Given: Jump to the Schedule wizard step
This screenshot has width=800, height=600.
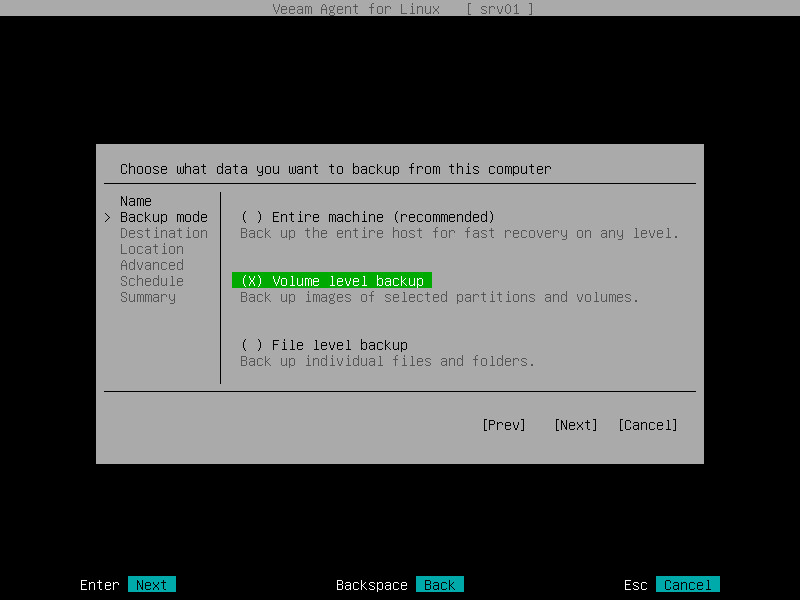Looking at the screenshot, I should point(152,281).
